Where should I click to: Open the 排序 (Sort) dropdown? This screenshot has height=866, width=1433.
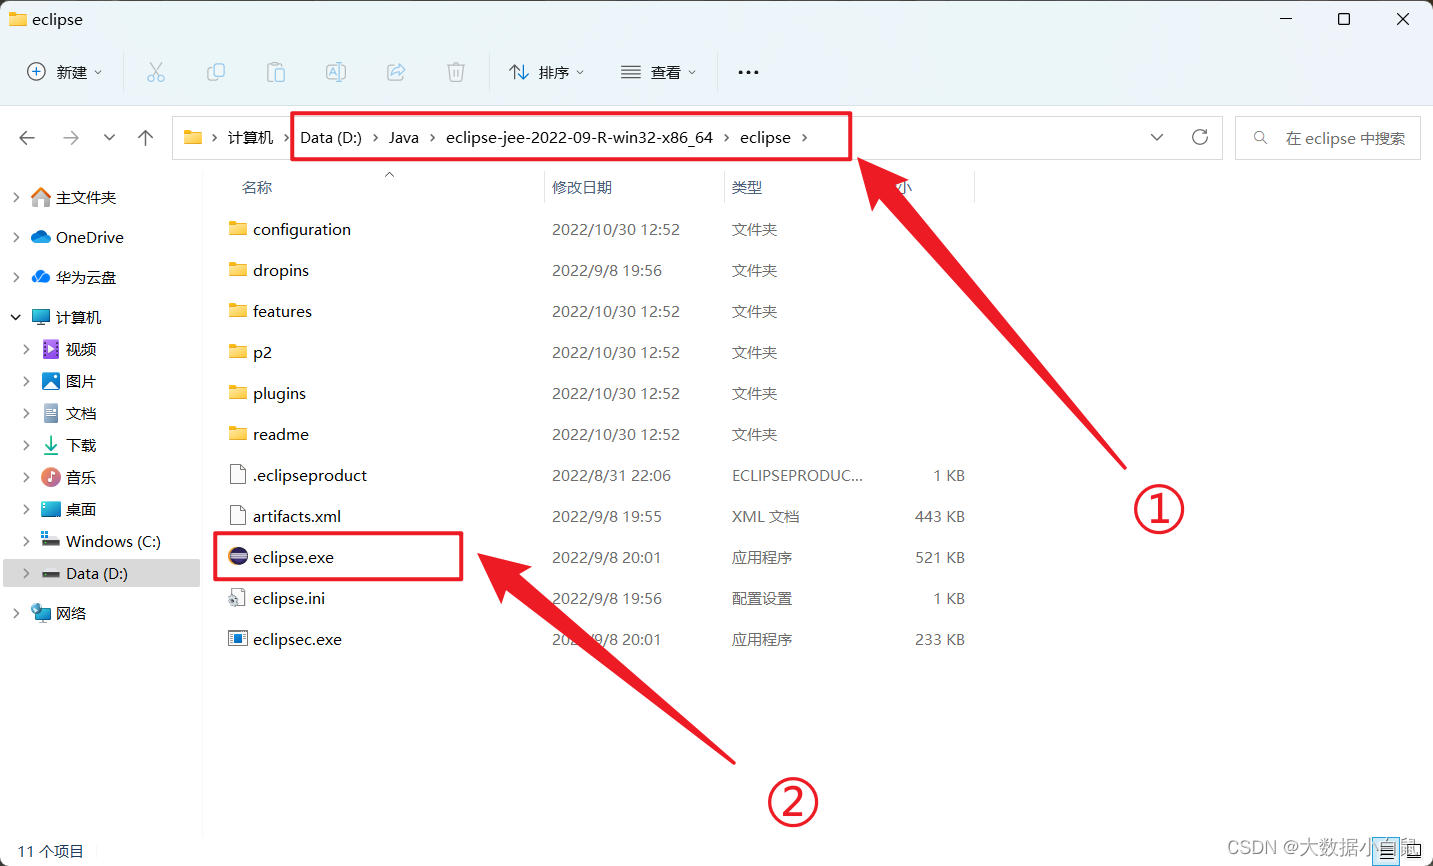coord(546,72)
